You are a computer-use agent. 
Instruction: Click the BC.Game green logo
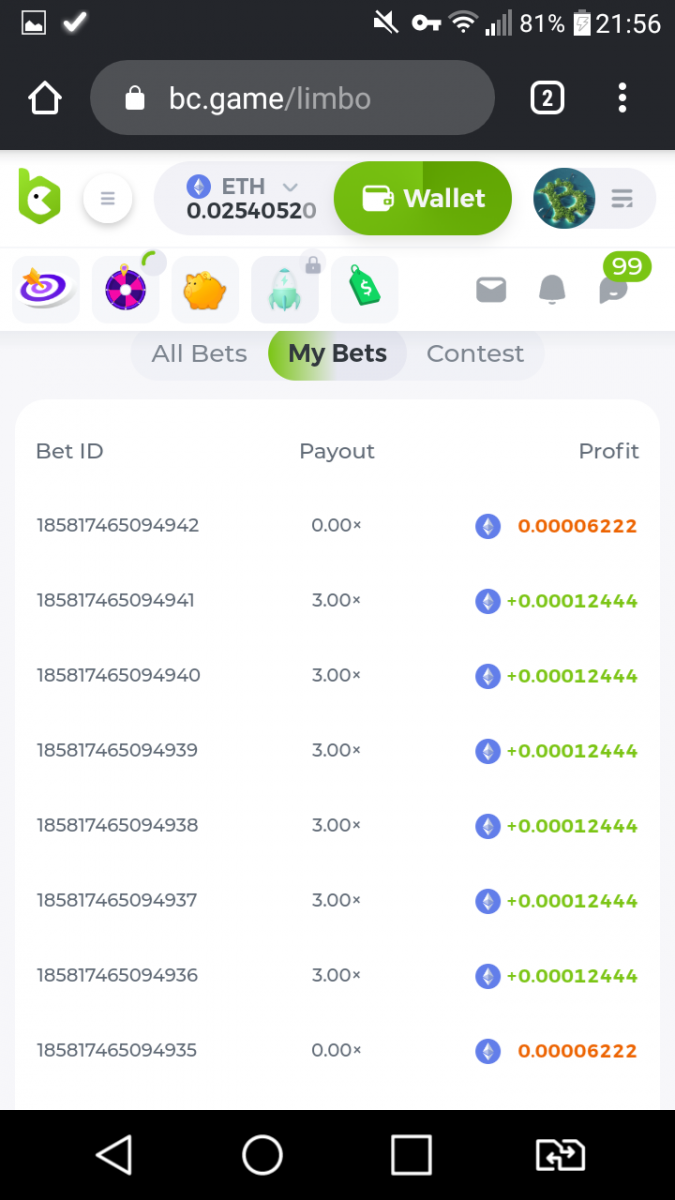(x=40, y=195)
